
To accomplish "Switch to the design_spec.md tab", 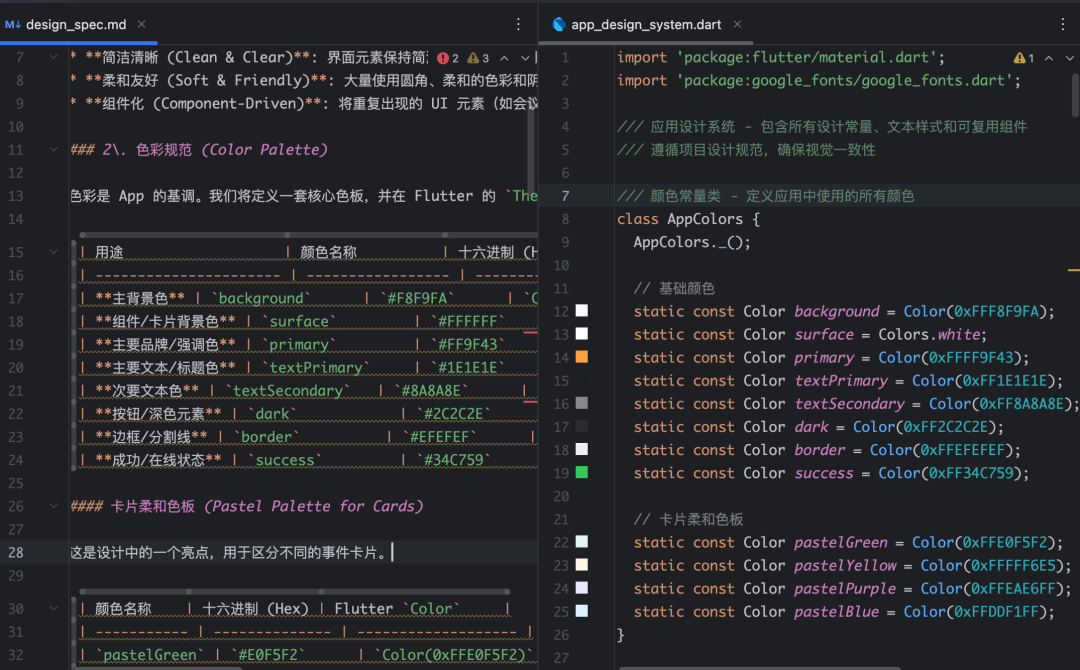I will (x=76, y=25).
